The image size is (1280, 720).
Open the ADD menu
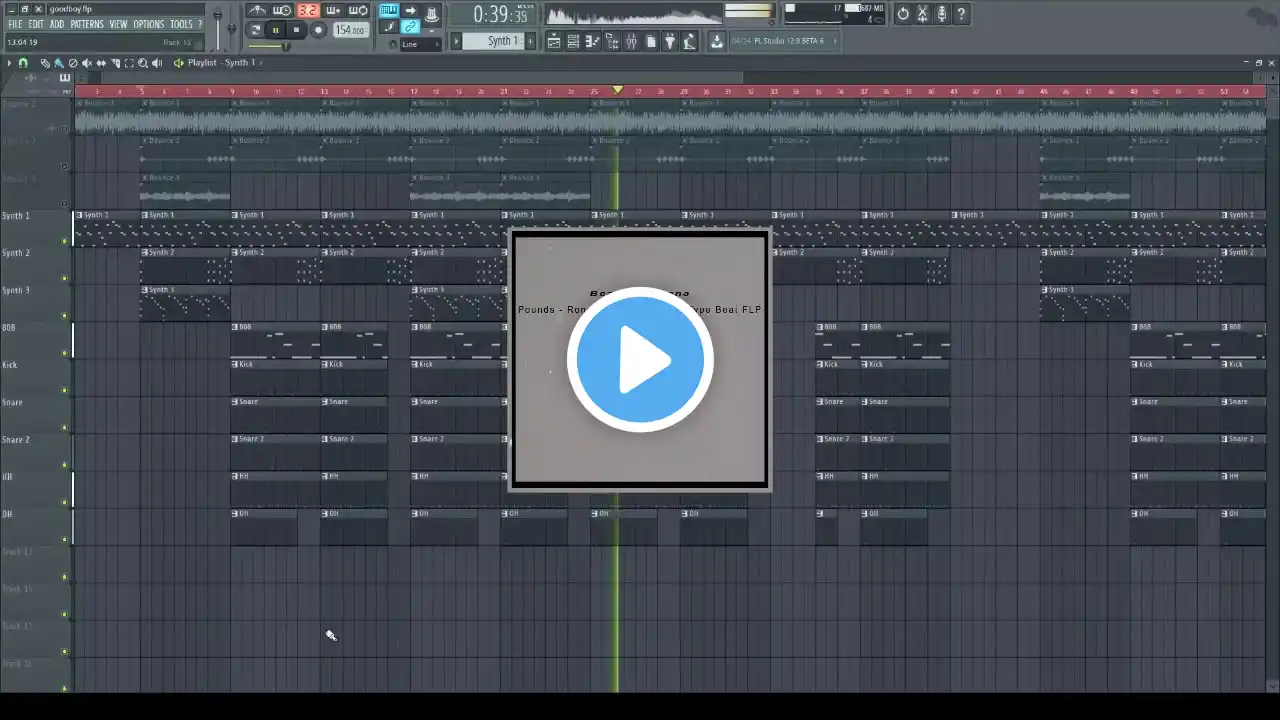[57, 24]
